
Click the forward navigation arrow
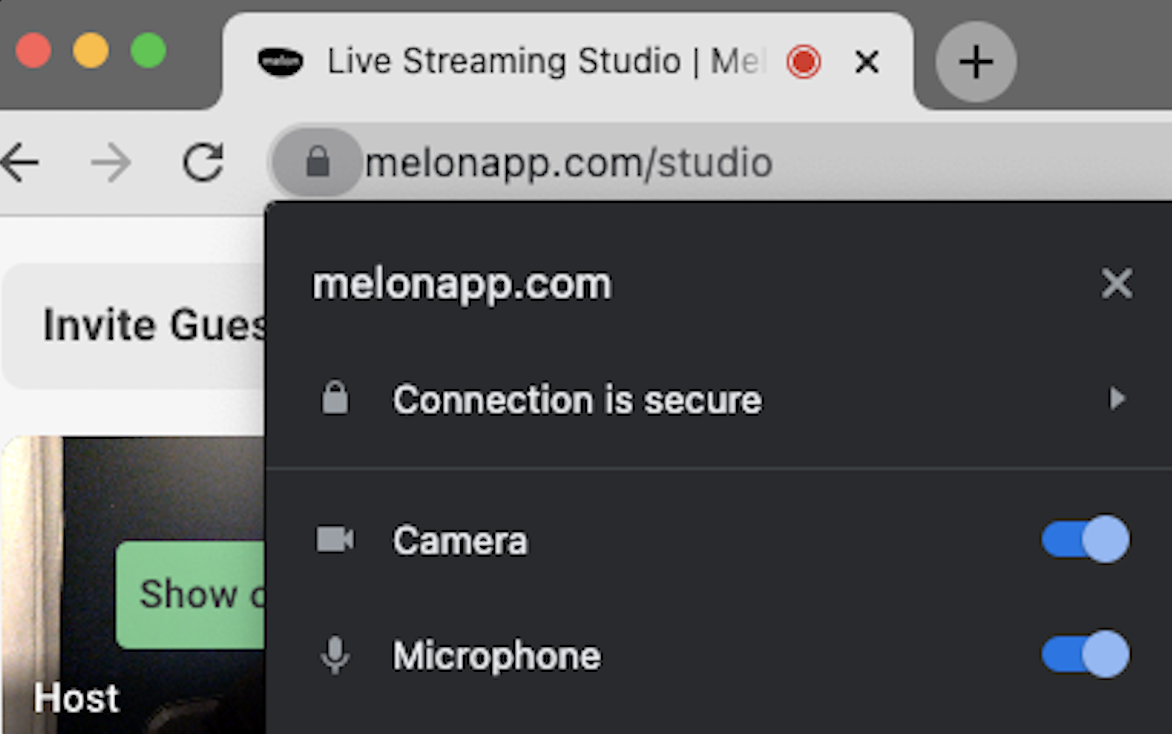(111, 162)
